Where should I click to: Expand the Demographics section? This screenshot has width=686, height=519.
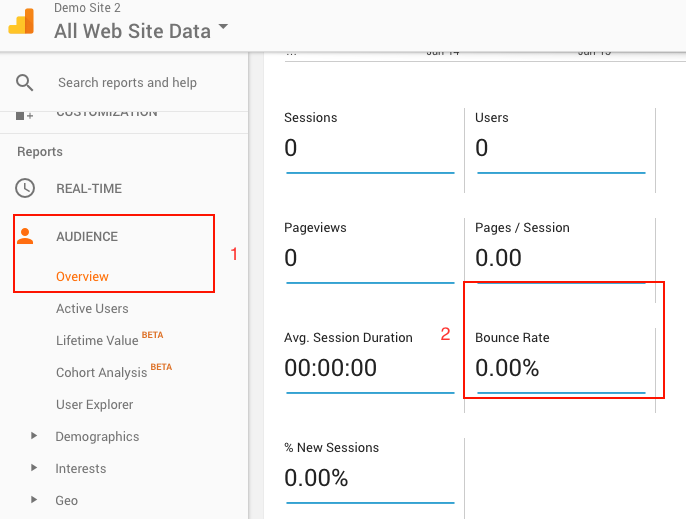click(x=97, y=437)
